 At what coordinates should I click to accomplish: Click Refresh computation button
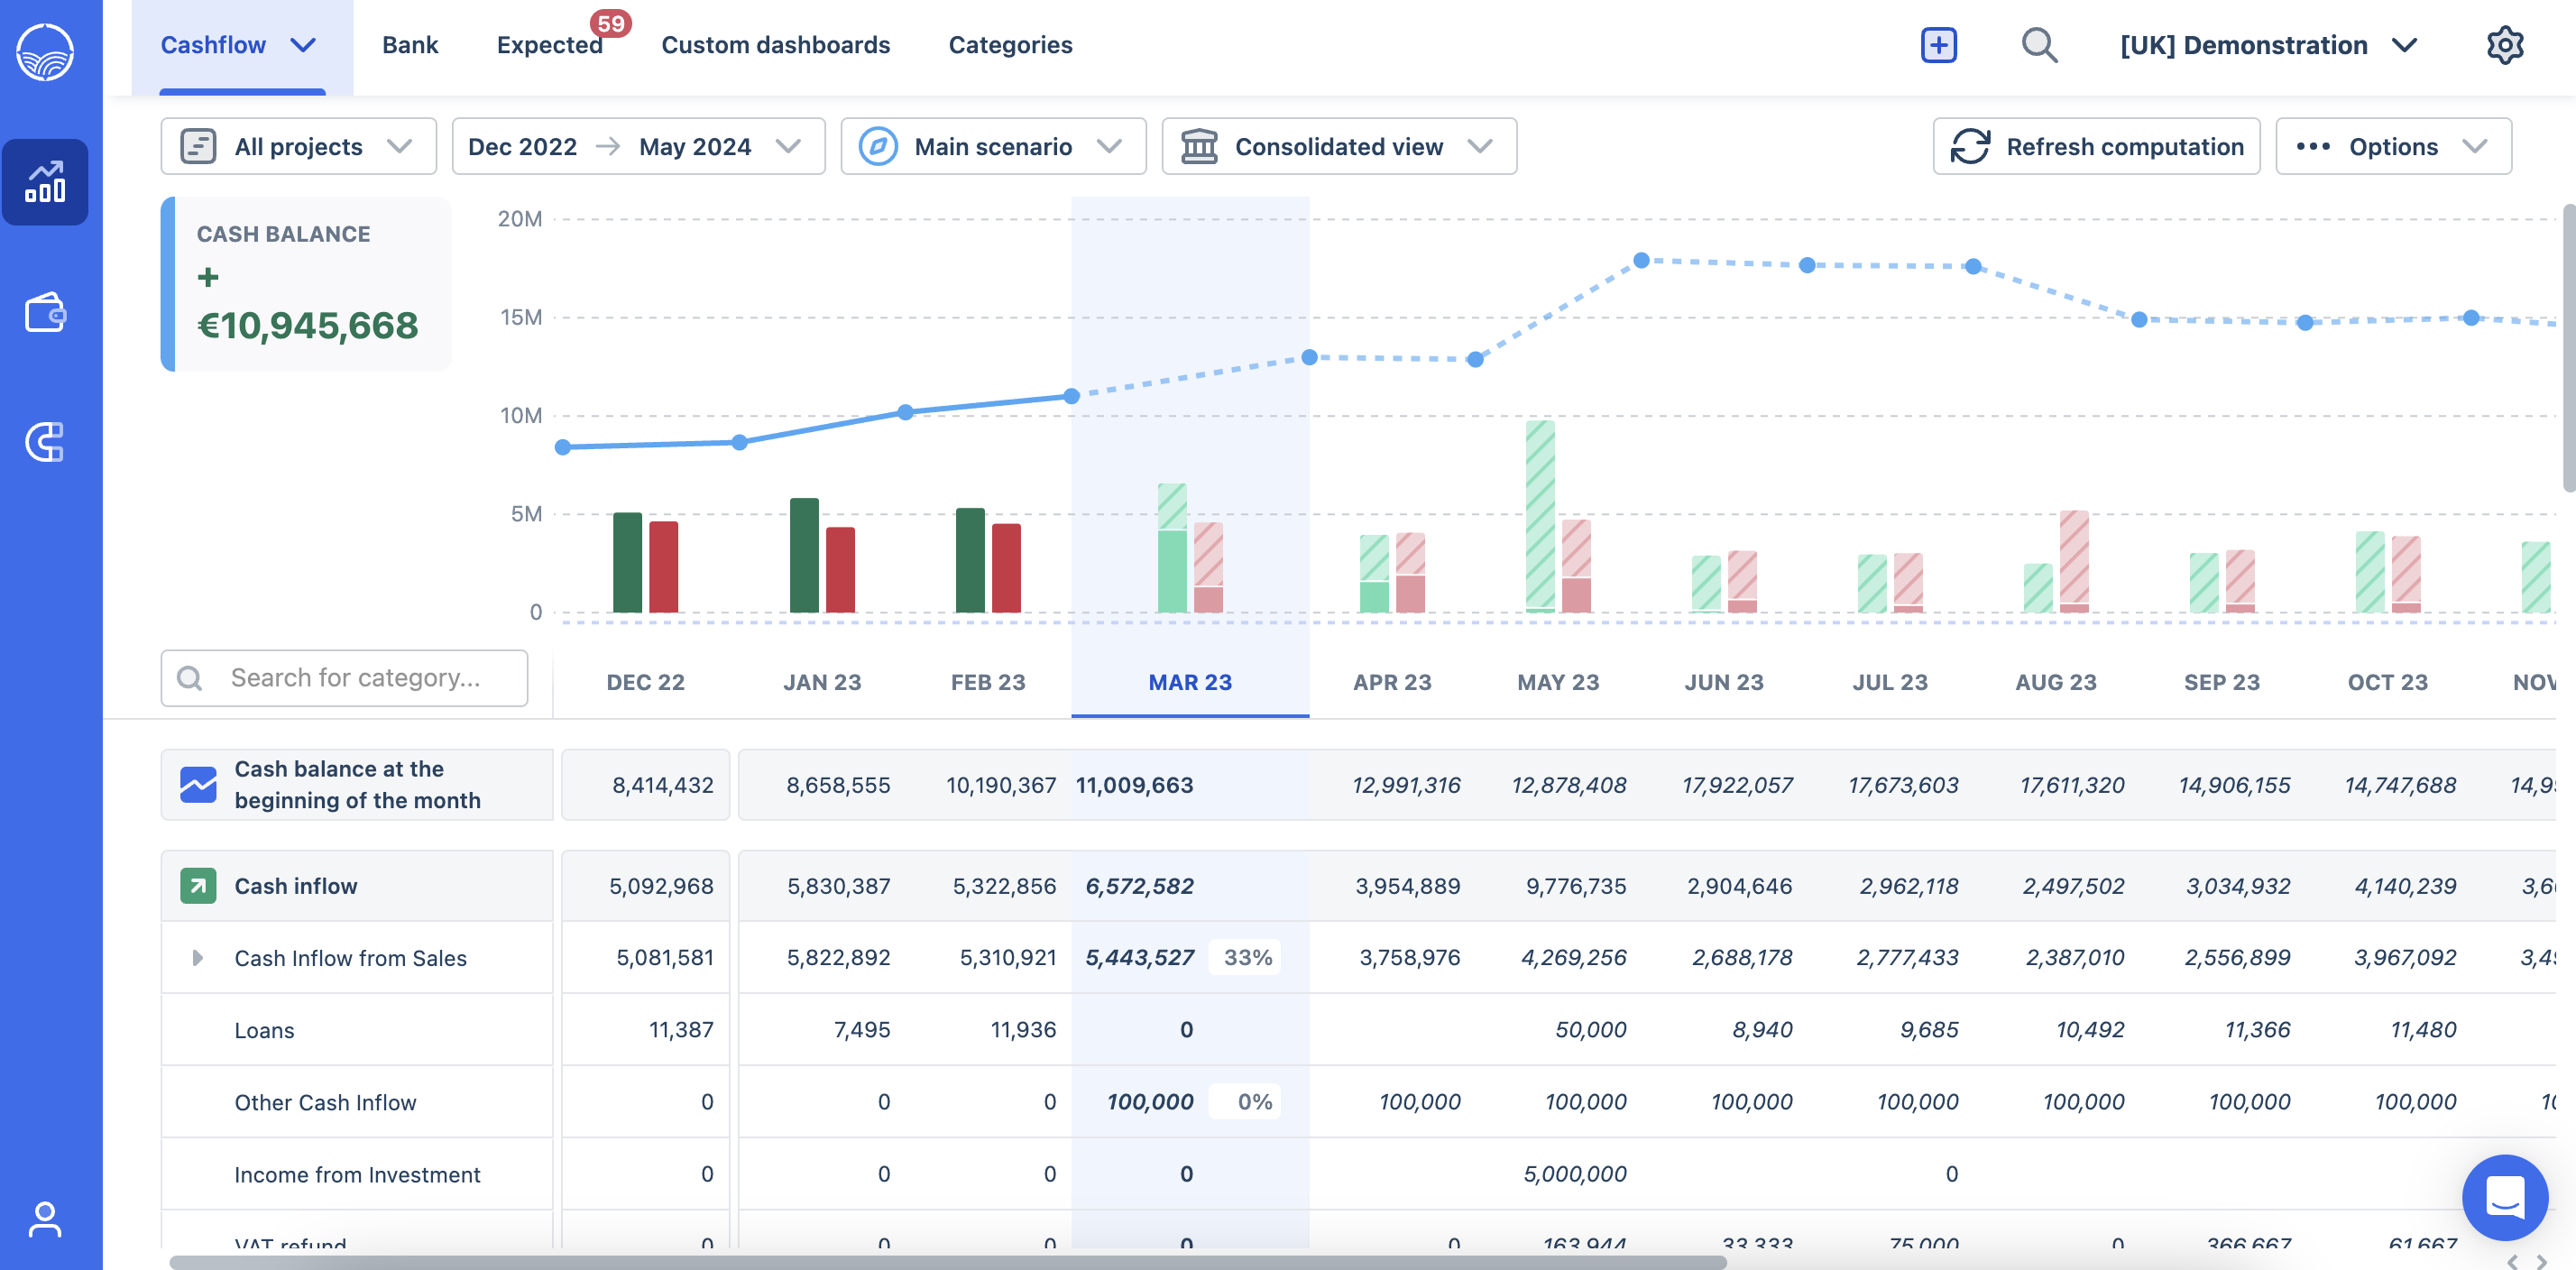pyautogui.click(x=2096, y=147)
